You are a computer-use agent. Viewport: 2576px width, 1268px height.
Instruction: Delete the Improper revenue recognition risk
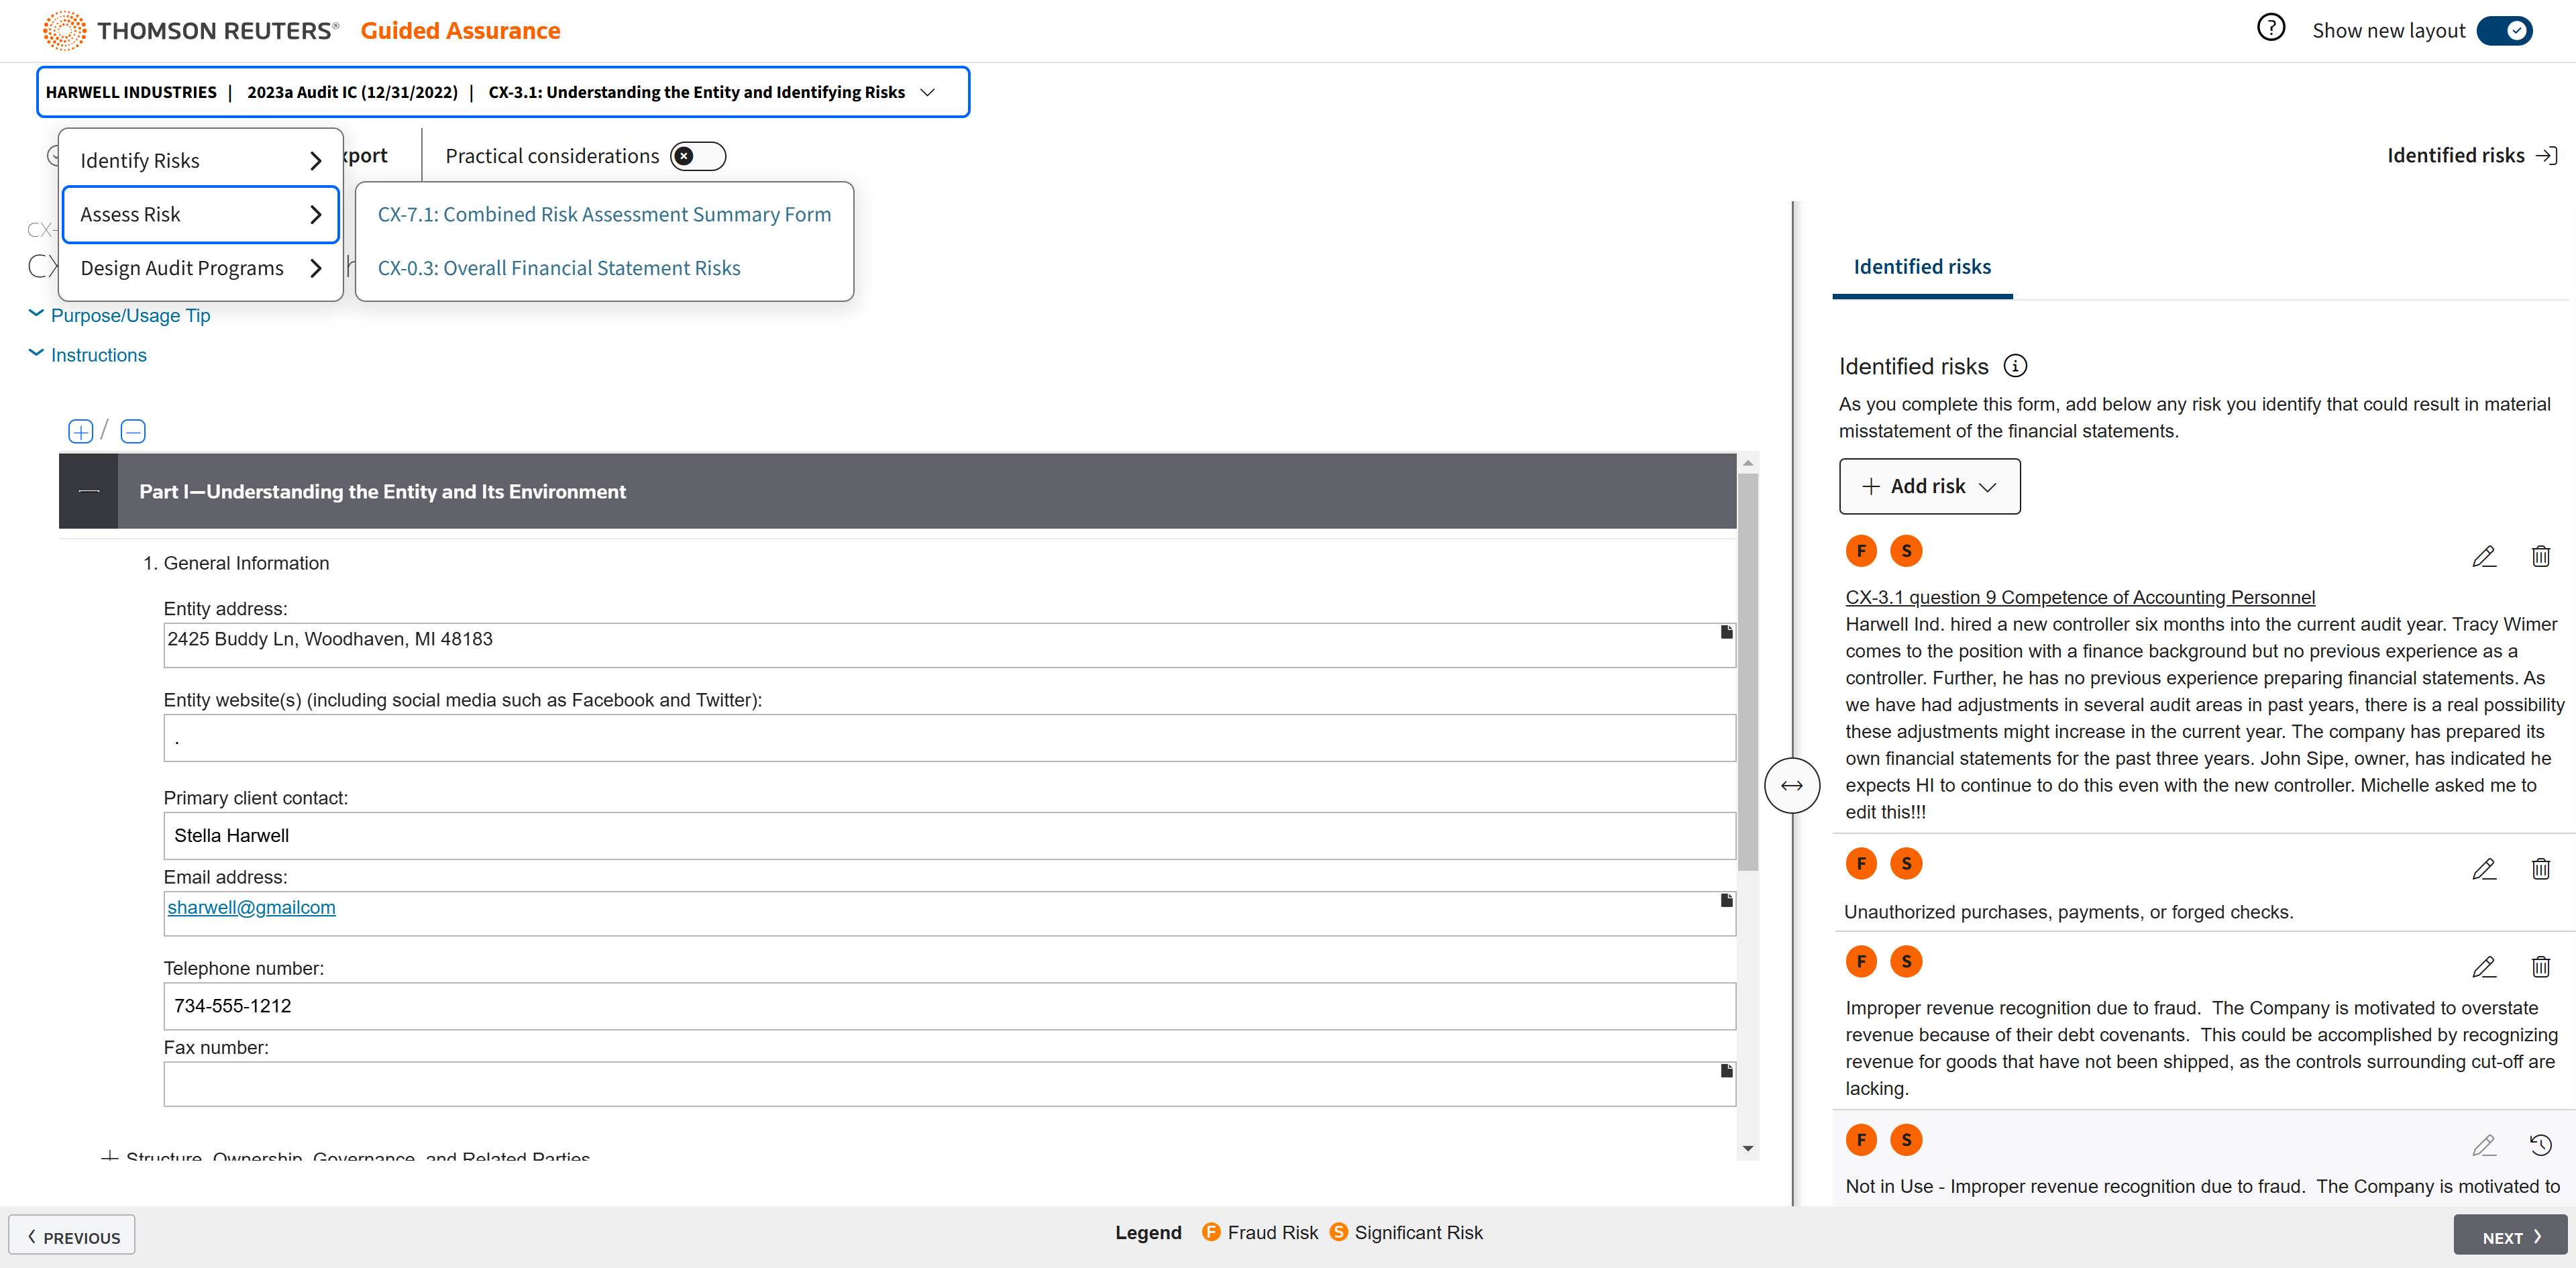click(2540, 966)
